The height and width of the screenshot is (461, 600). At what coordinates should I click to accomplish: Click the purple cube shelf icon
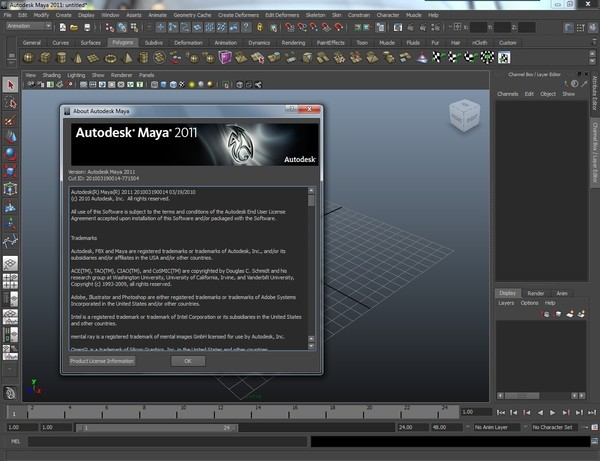coord(225,57)
